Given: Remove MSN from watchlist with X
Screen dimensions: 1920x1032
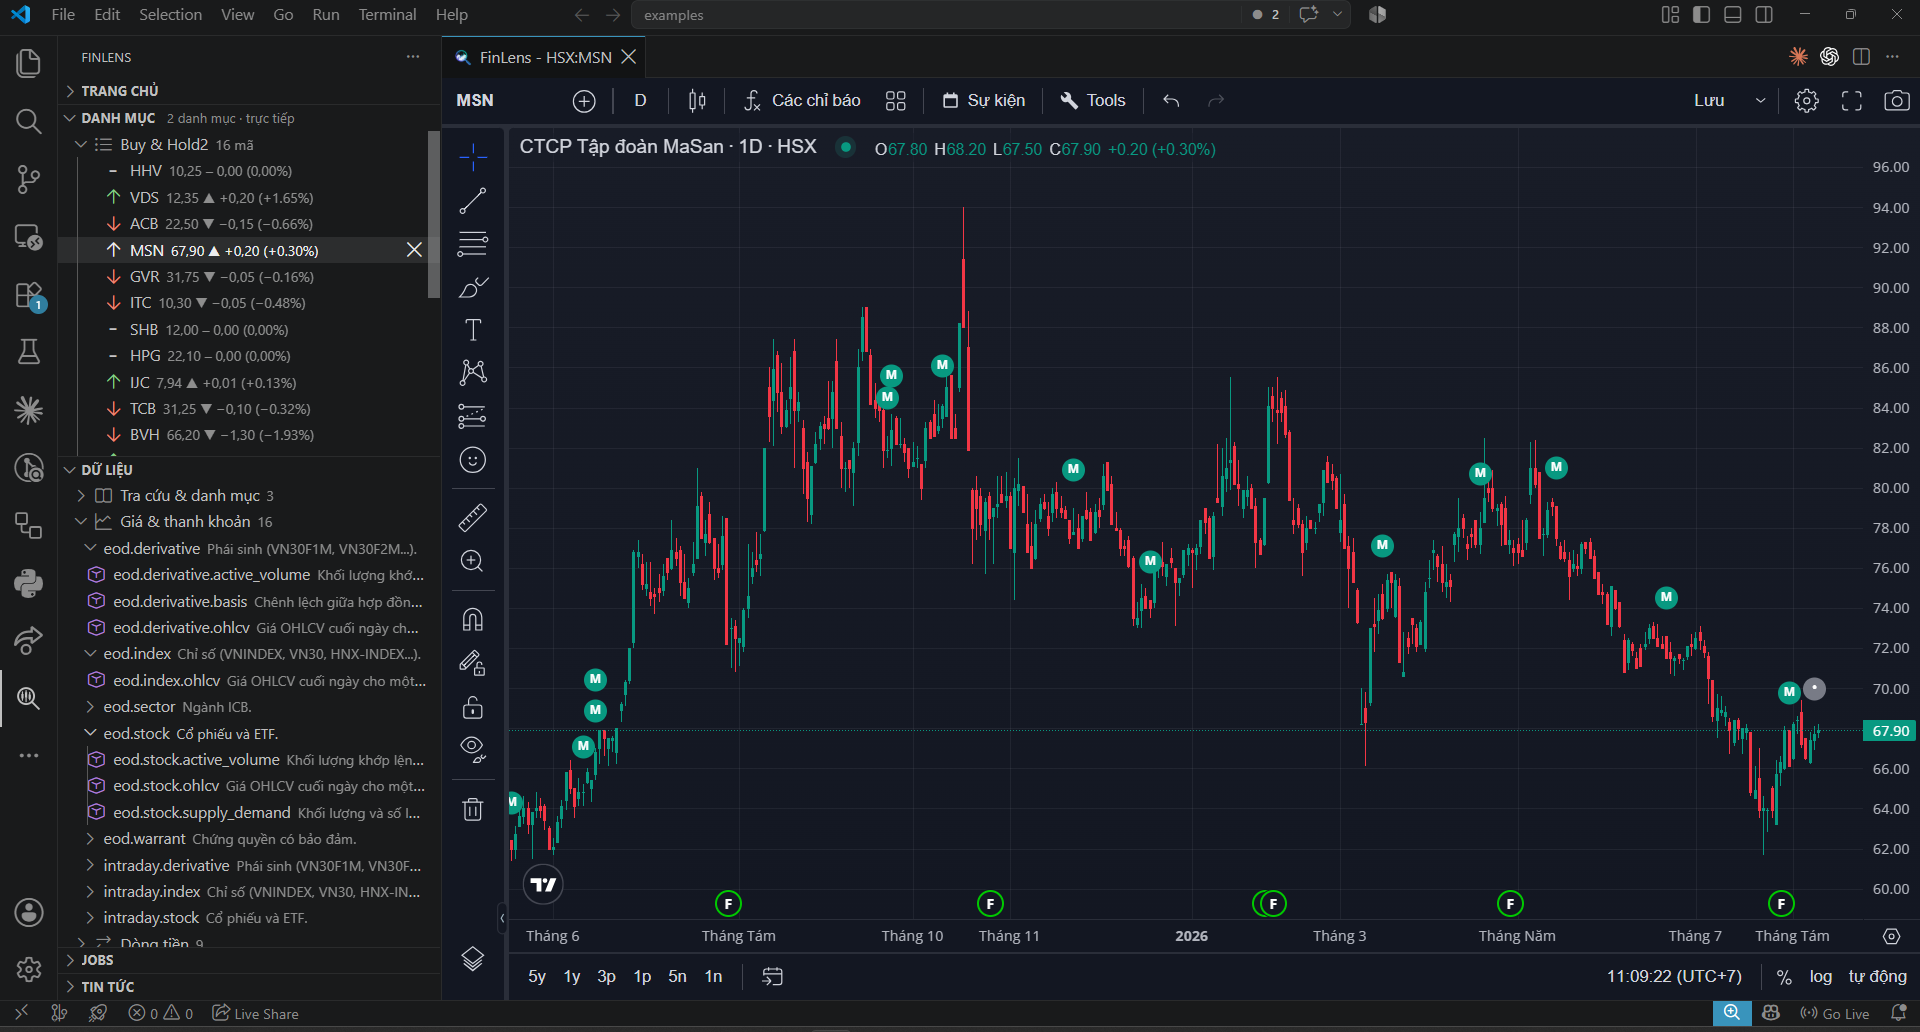Looking at the screenshot, I should point(414,250).
